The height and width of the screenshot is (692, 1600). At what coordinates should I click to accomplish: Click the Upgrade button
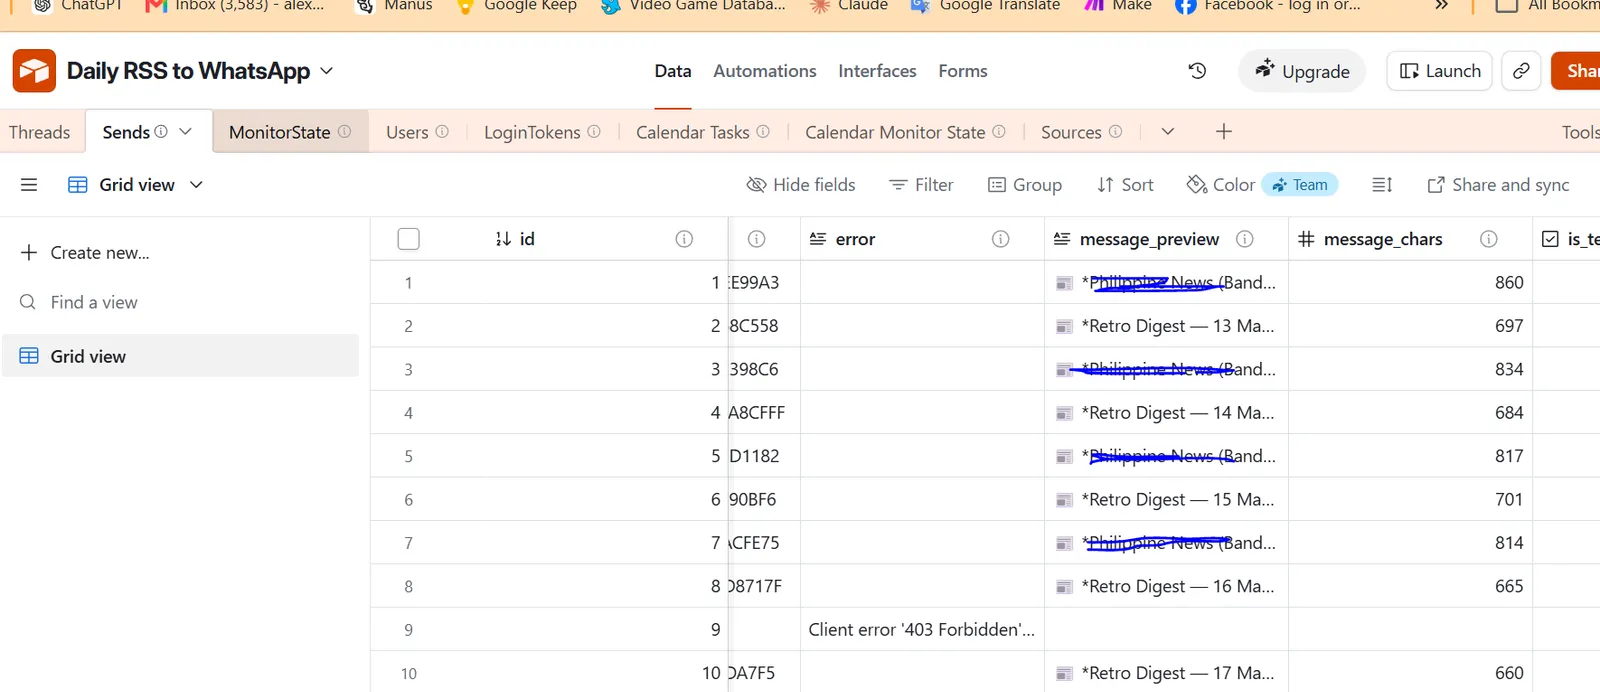click(x=1302, y=71)
